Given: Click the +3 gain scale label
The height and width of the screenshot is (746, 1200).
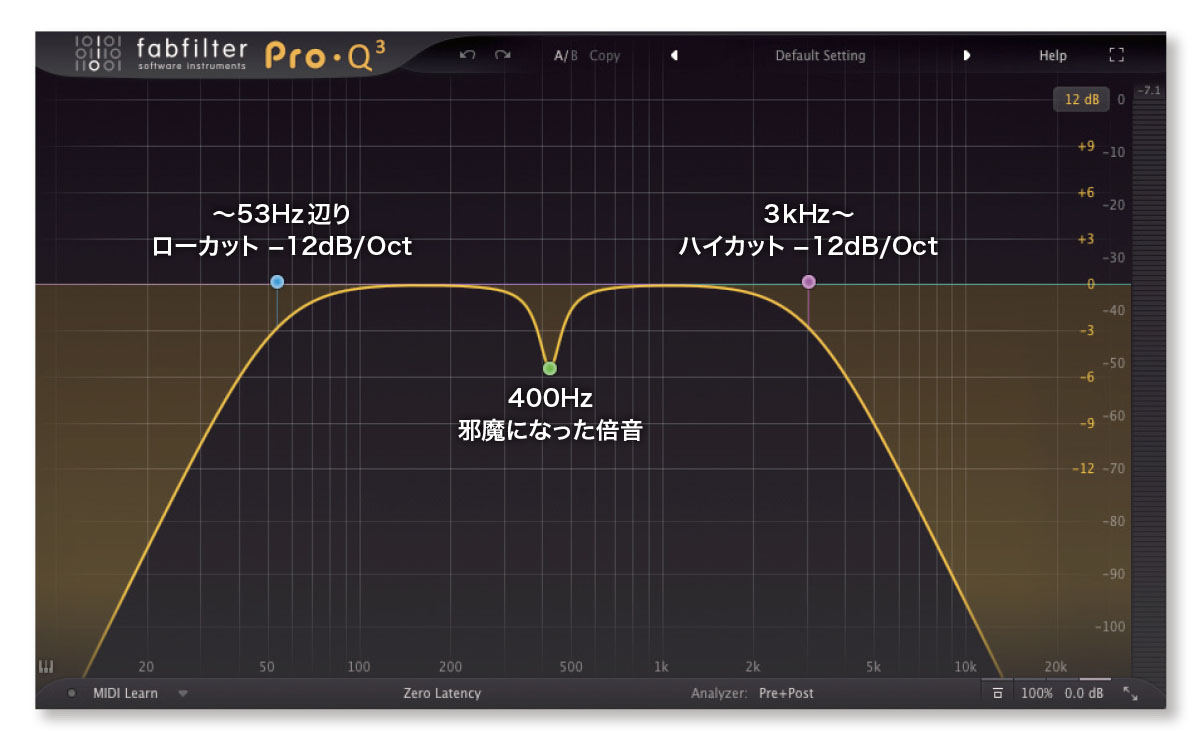Looking at the screenshot, I should [x=1086, y=239].
